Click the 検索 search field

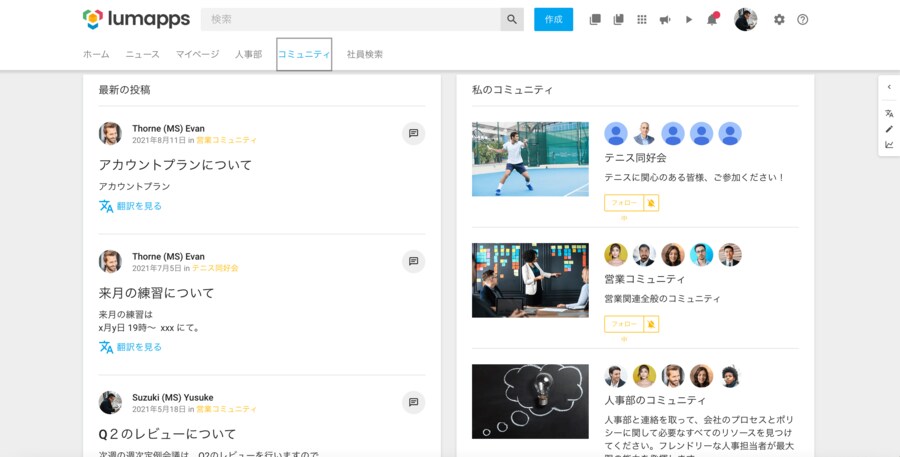(x=350, y=19)
